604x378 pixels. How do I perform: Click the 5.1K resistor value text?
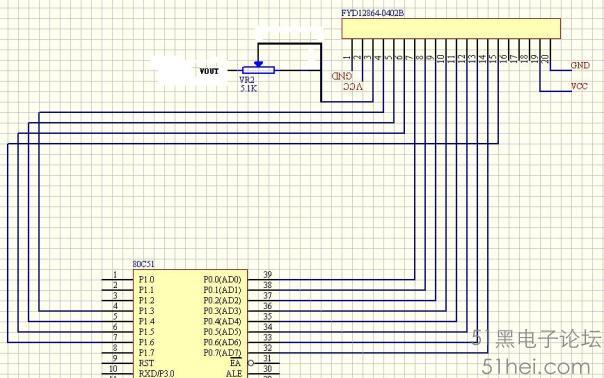pos(248,89)
